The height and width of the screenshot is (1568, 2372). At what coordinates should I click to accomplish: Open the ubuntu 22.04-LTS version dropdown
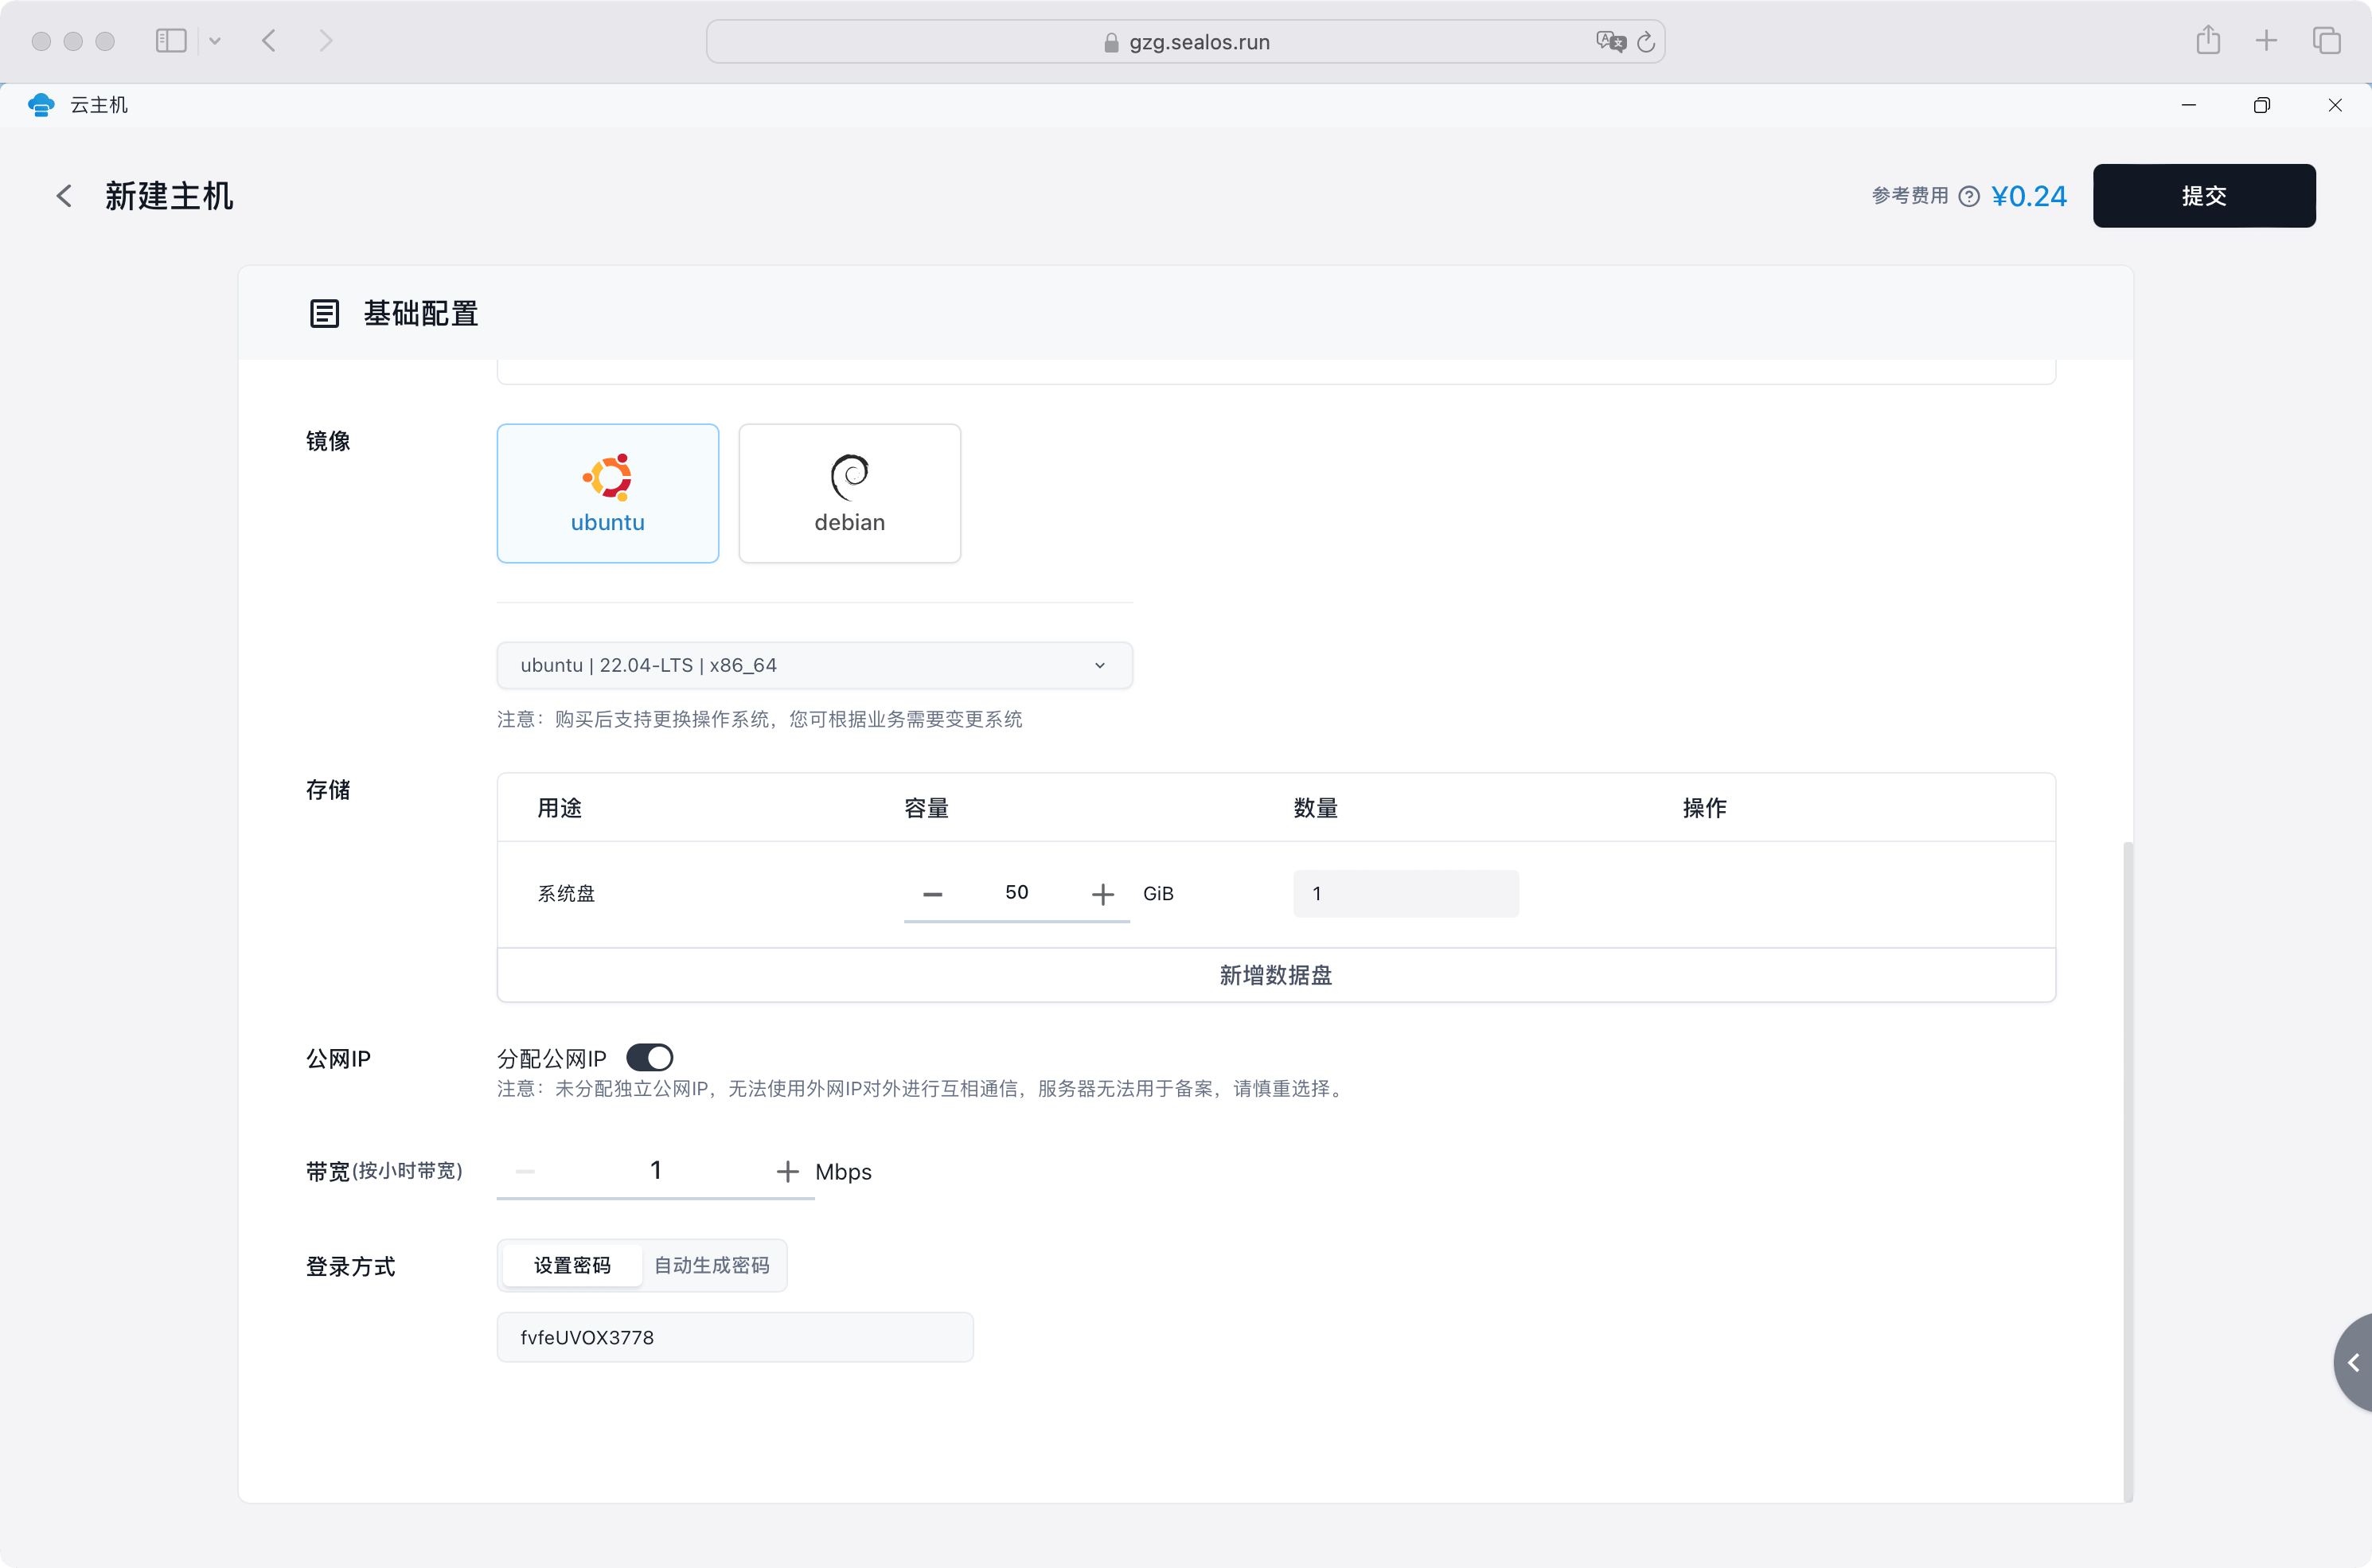(x=814, y=665)
